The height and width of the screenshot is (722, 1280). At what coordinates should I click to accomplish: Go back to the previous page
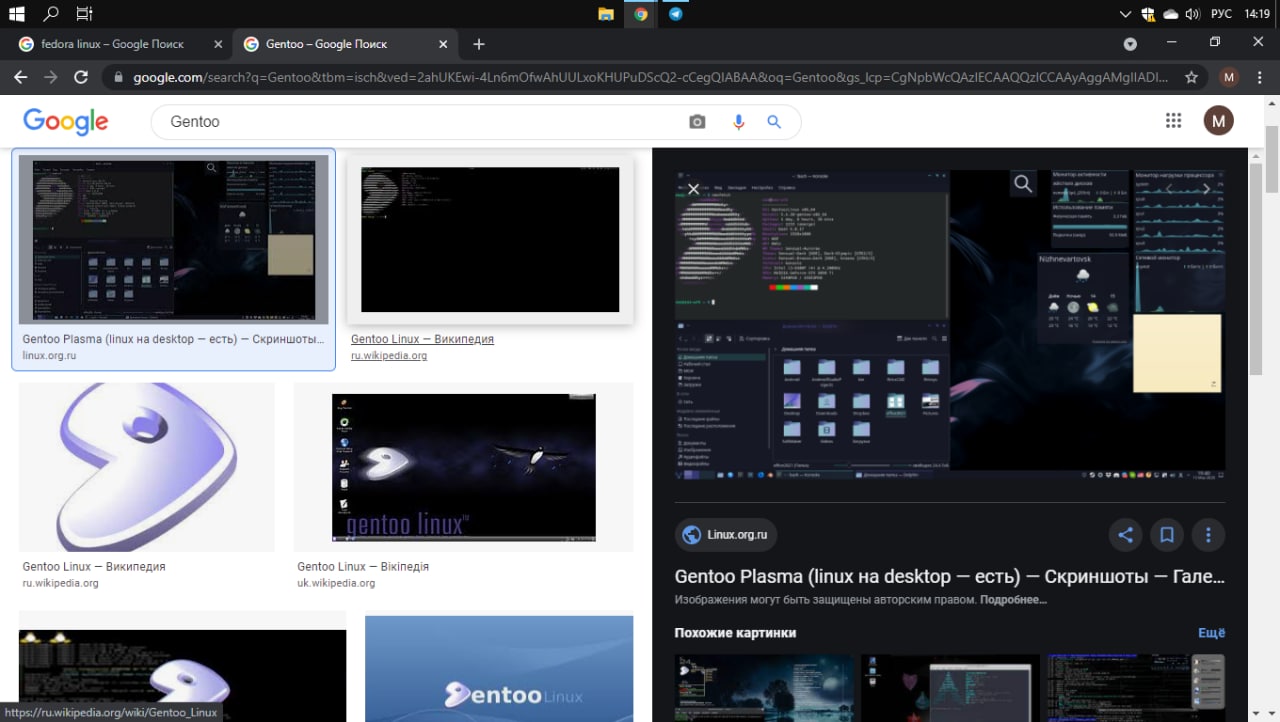(20, 77)
